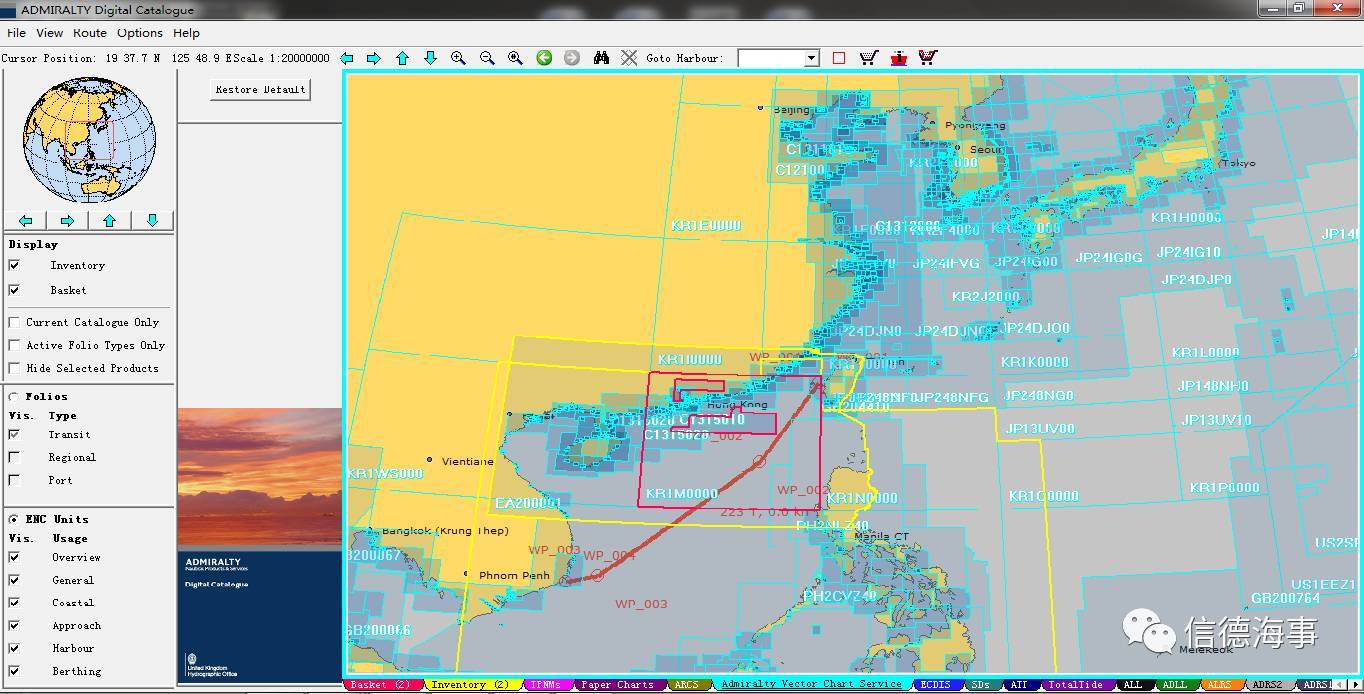Switch to the AIT tab
This screenshot has height=694, width=1364.
pos(1019,685)
